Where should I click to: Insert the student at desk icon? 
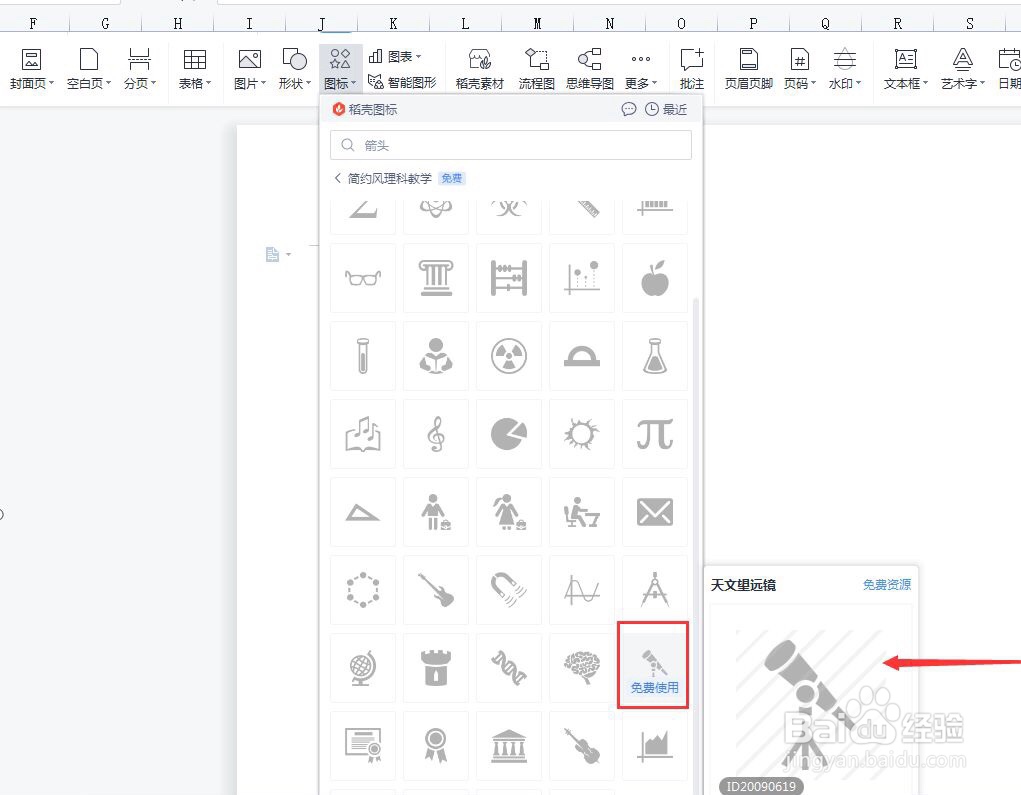tap(581, 512)
